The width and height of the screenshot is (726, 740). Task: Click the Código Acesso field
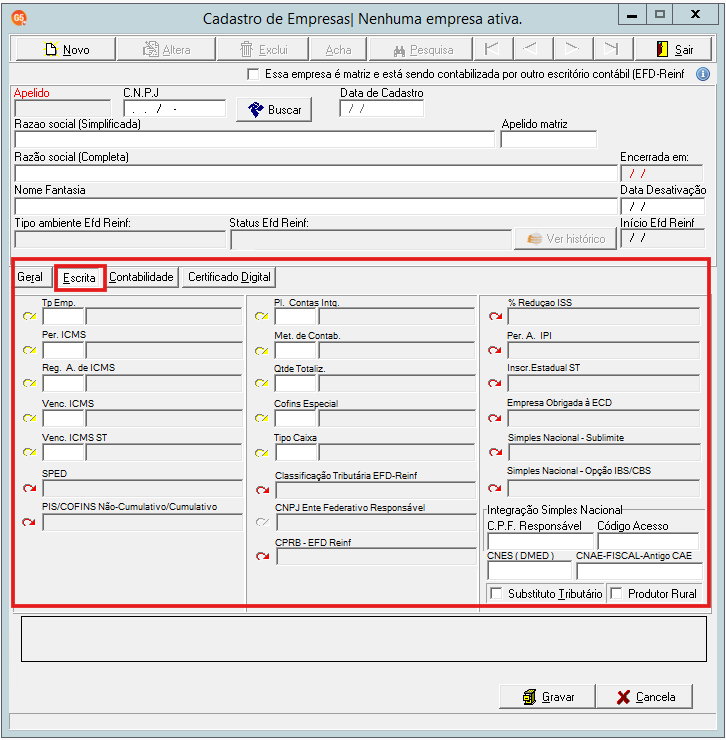(648, 541)
